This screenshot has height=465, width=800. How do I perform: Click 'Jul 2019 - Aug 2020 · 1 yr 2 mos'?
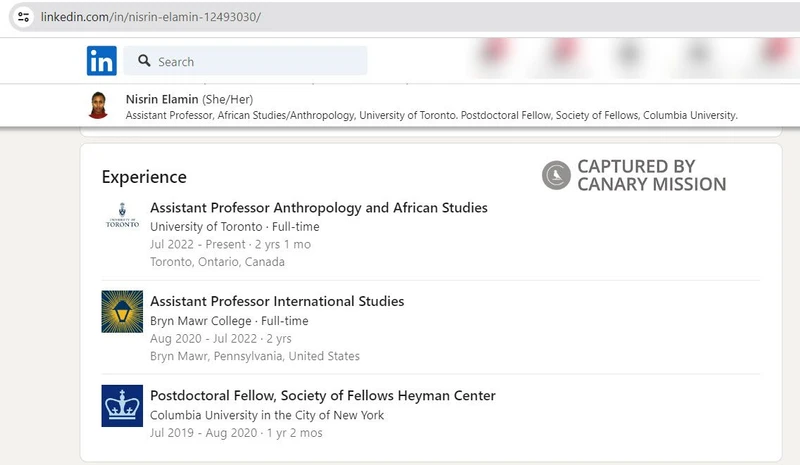click(236, 433)
